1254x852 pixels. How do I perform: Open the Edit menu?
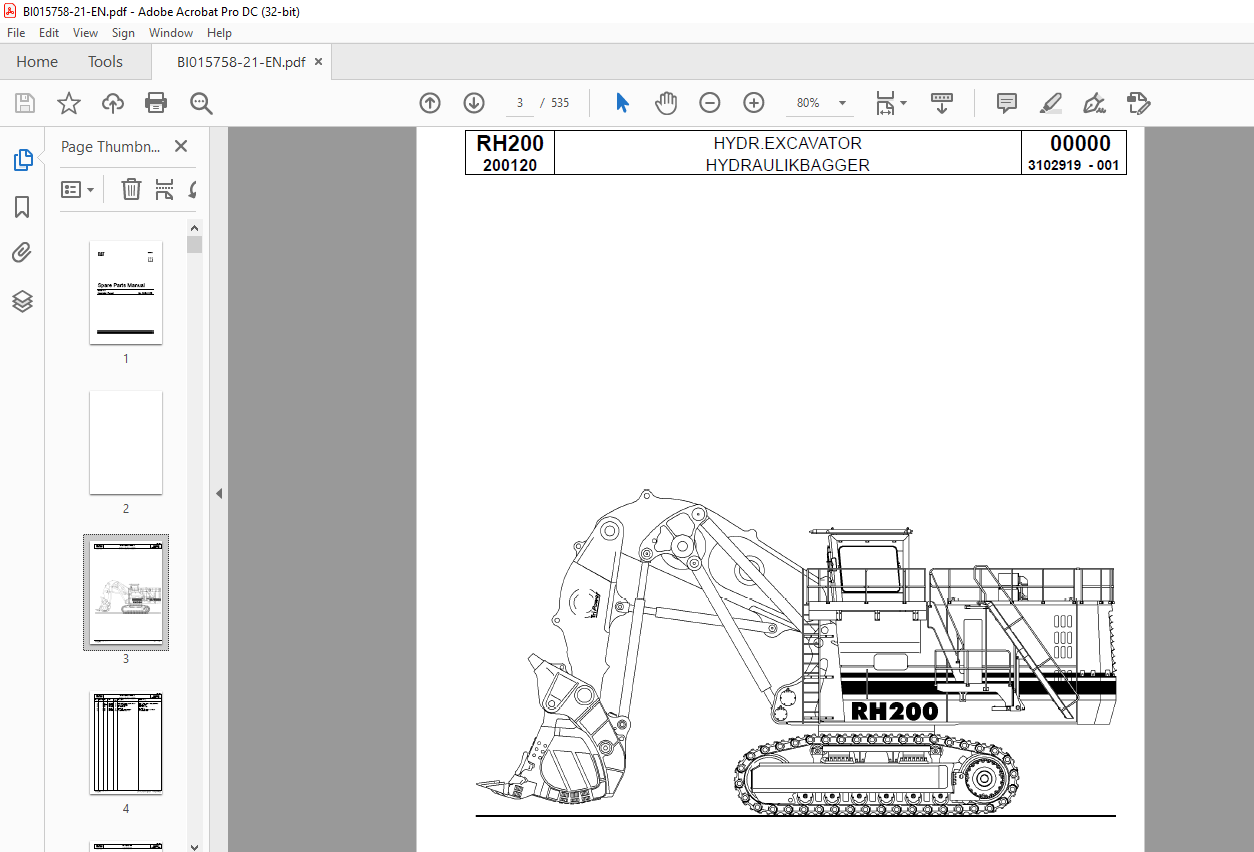[x=49, y=33]
